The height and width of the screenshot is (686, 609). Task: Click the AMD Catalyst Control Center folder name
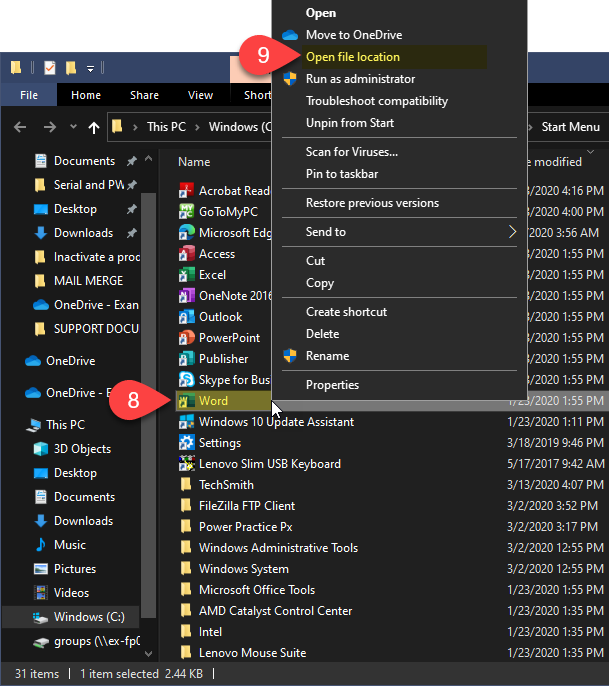pos(275,611)
